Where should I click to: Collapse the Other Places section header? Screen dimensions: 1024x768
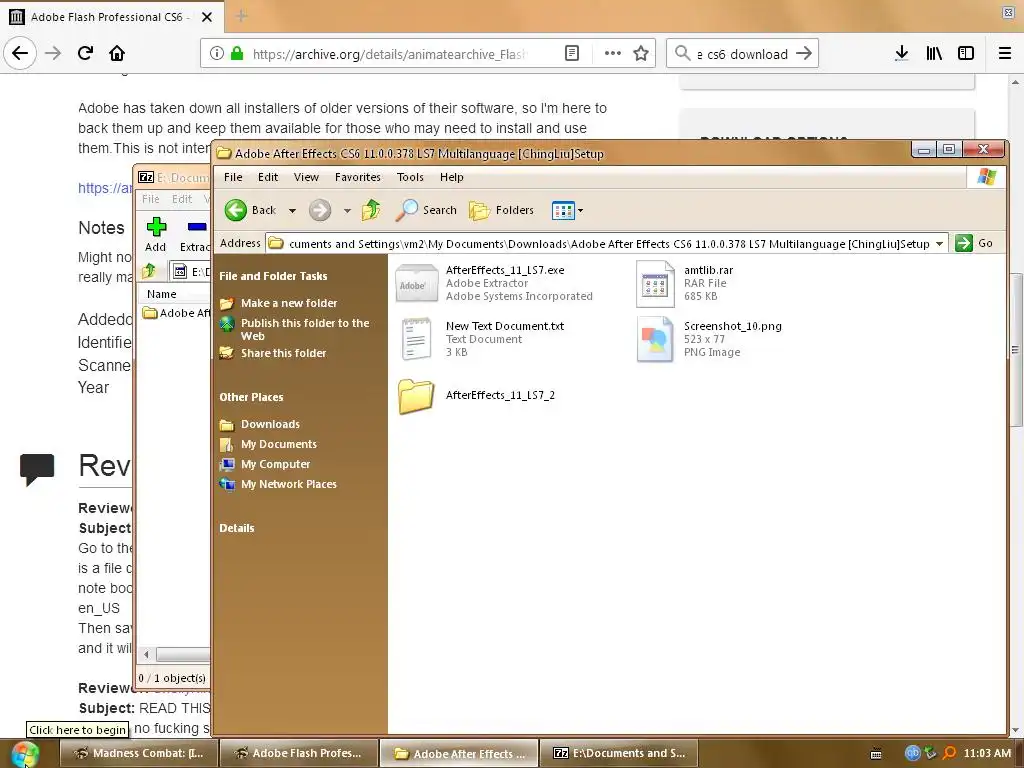[251, 397]
